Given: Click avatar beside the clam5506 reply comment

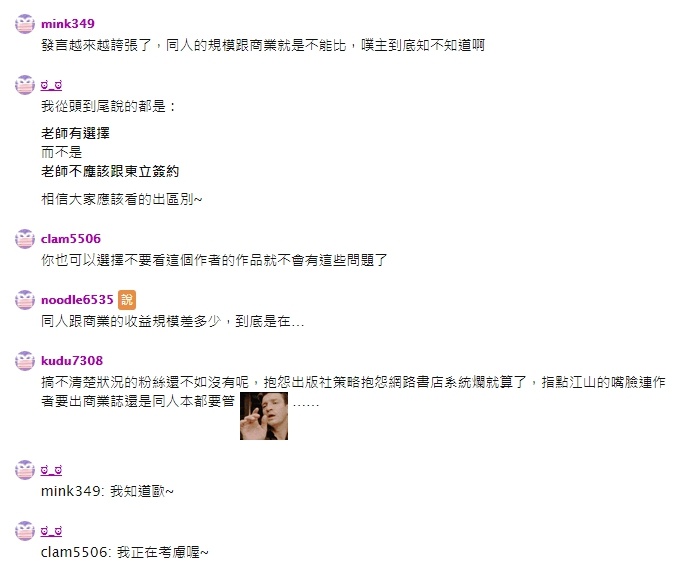Looking at the screenshot, I should 25,531.
